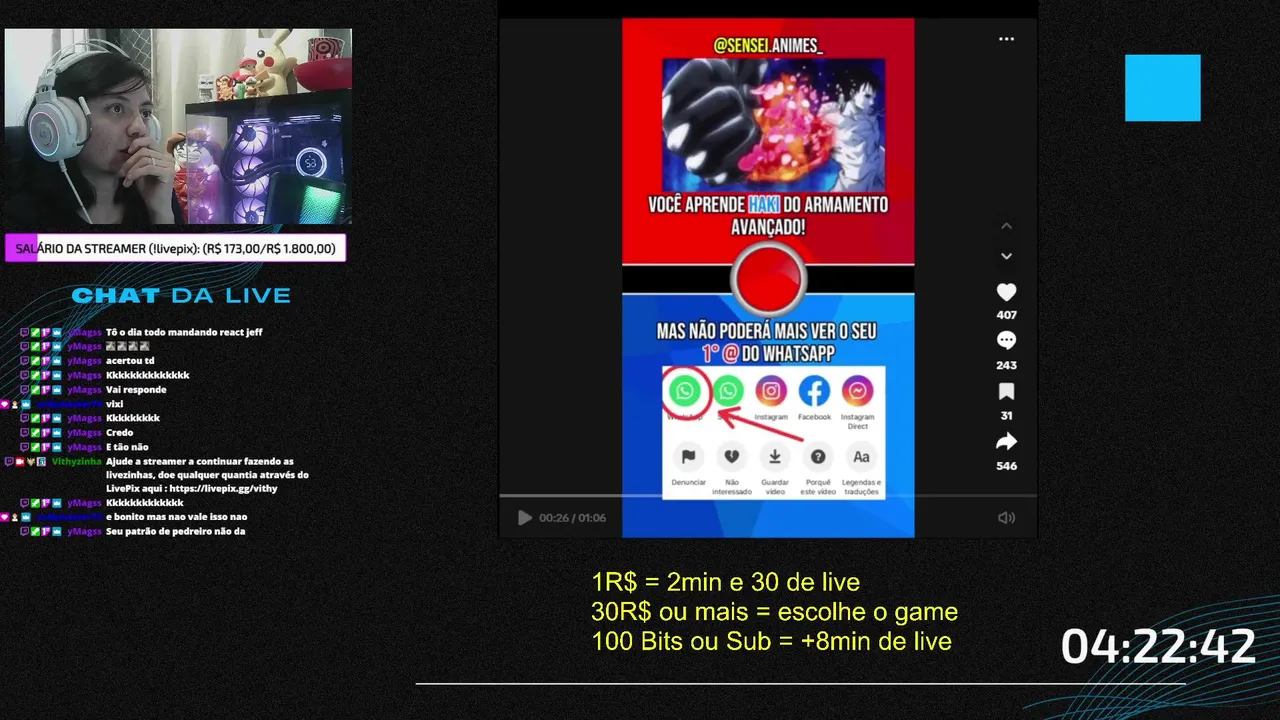1280x720 pixels.
Task: Click the Denunciar flag icon
Action: pos(688,457)
